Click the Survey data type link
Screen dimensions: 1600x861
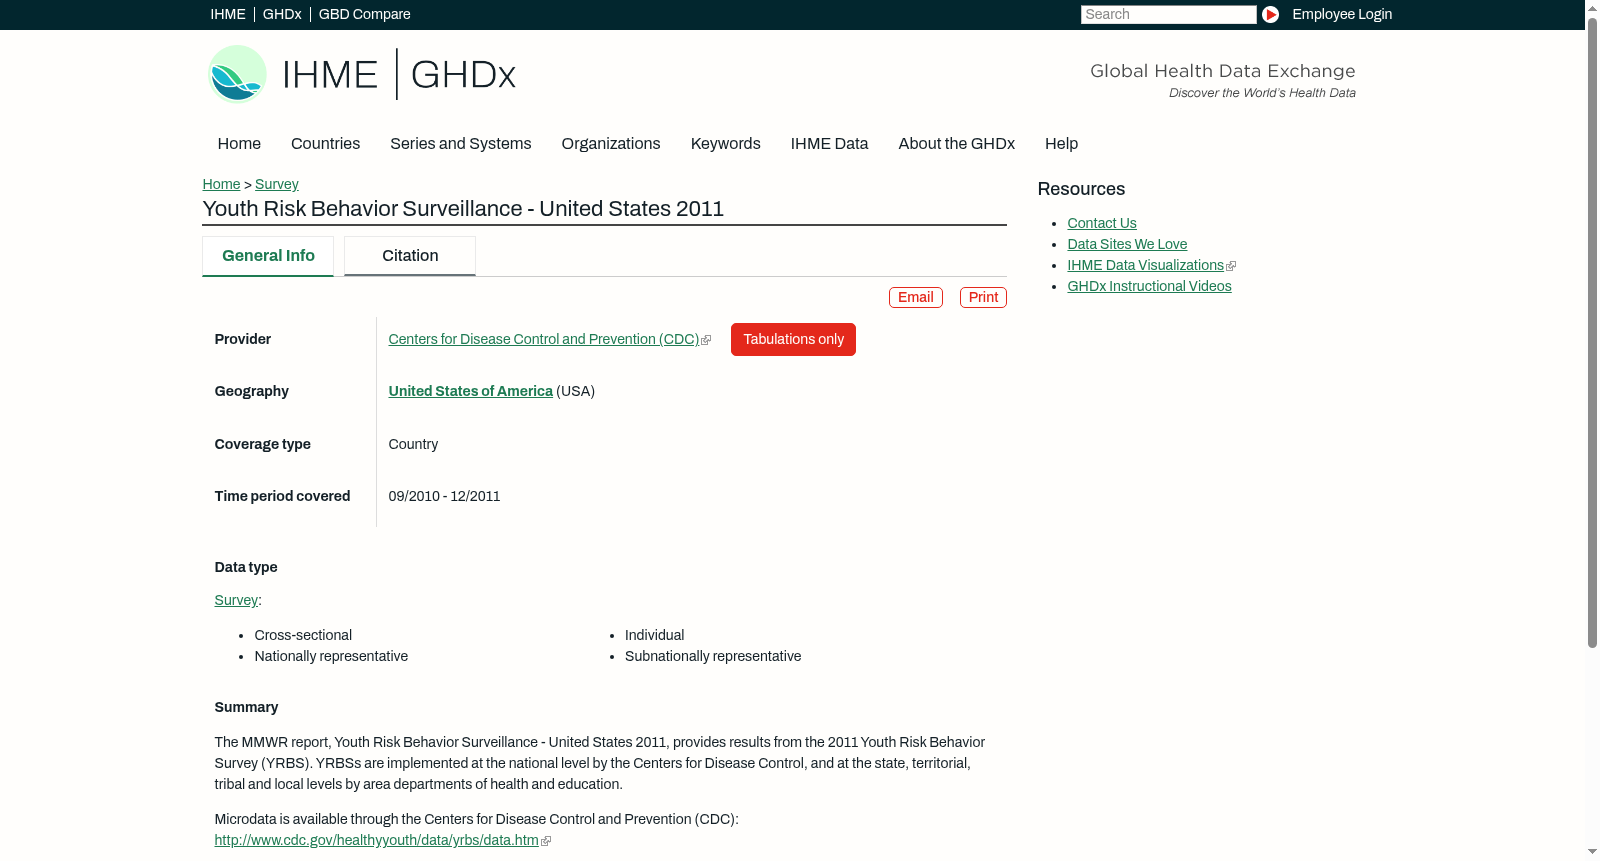pos(236,600)
